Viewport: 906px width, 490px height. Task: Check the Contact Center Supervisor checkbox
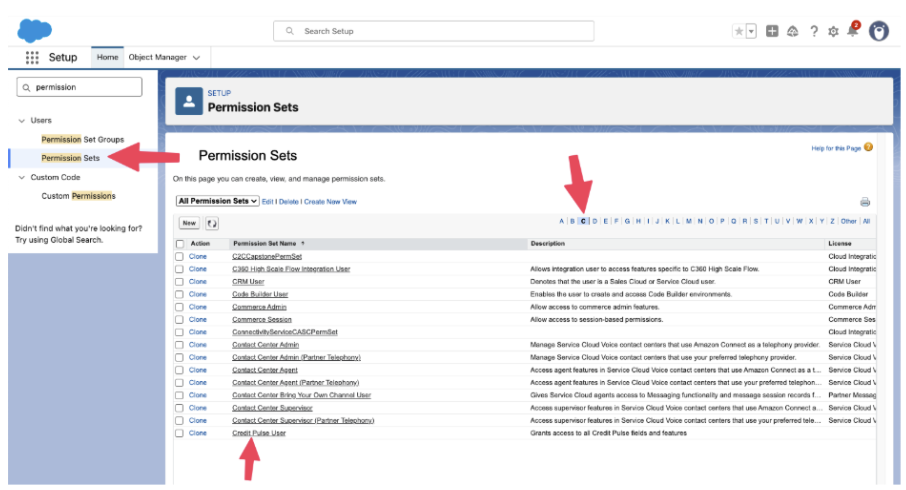click(180, 408)
